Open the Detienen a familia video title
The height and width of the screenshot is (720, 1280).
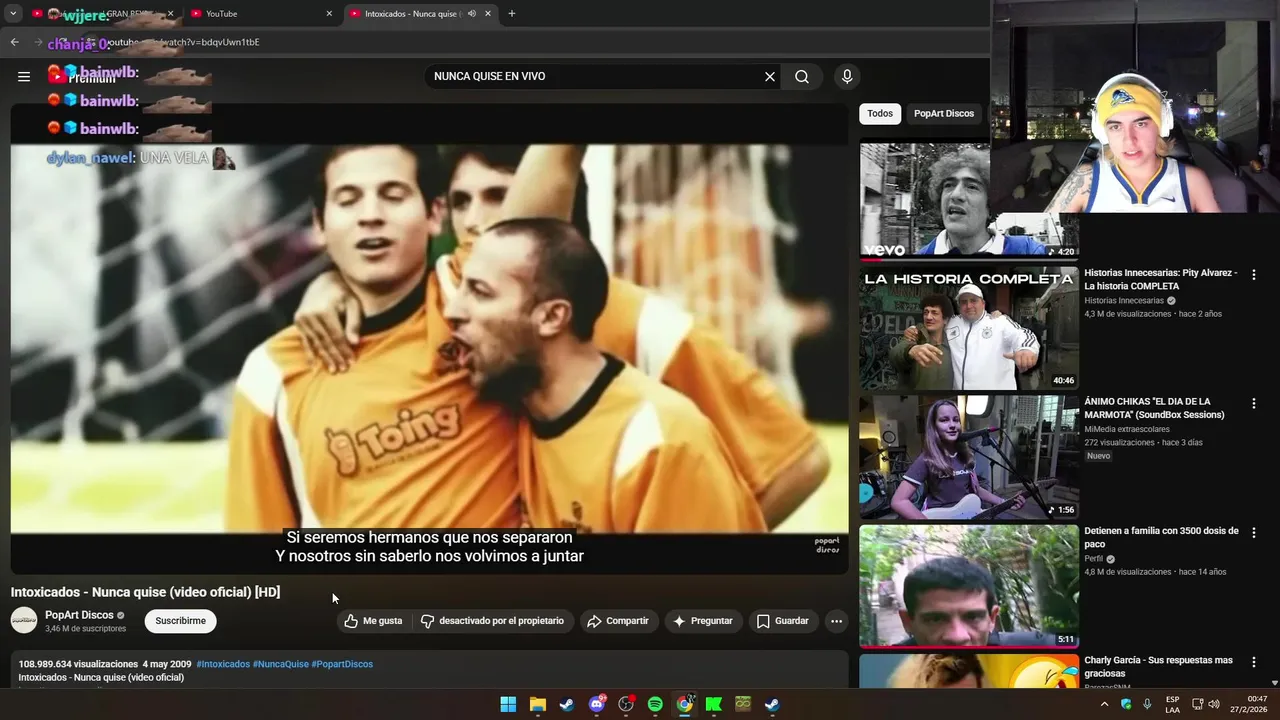(x=1161, y=537)
